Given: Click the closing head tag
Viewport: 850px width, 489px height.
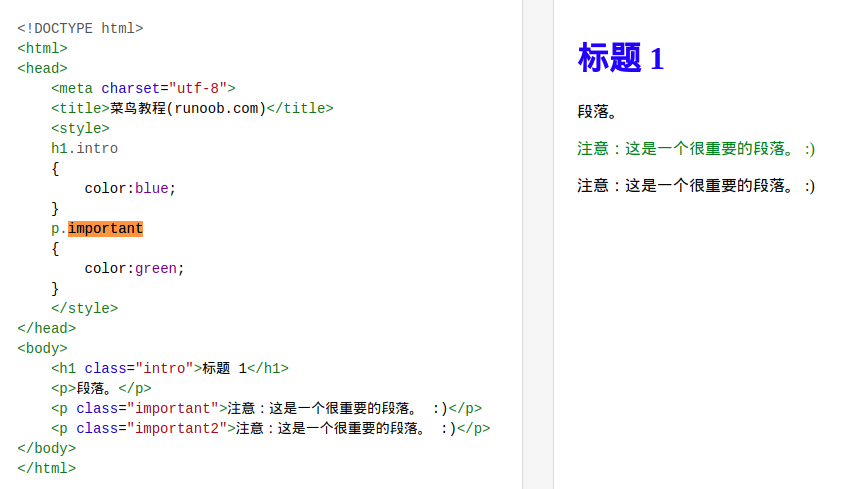Looking at the screenshot, I should click(47, 329).
